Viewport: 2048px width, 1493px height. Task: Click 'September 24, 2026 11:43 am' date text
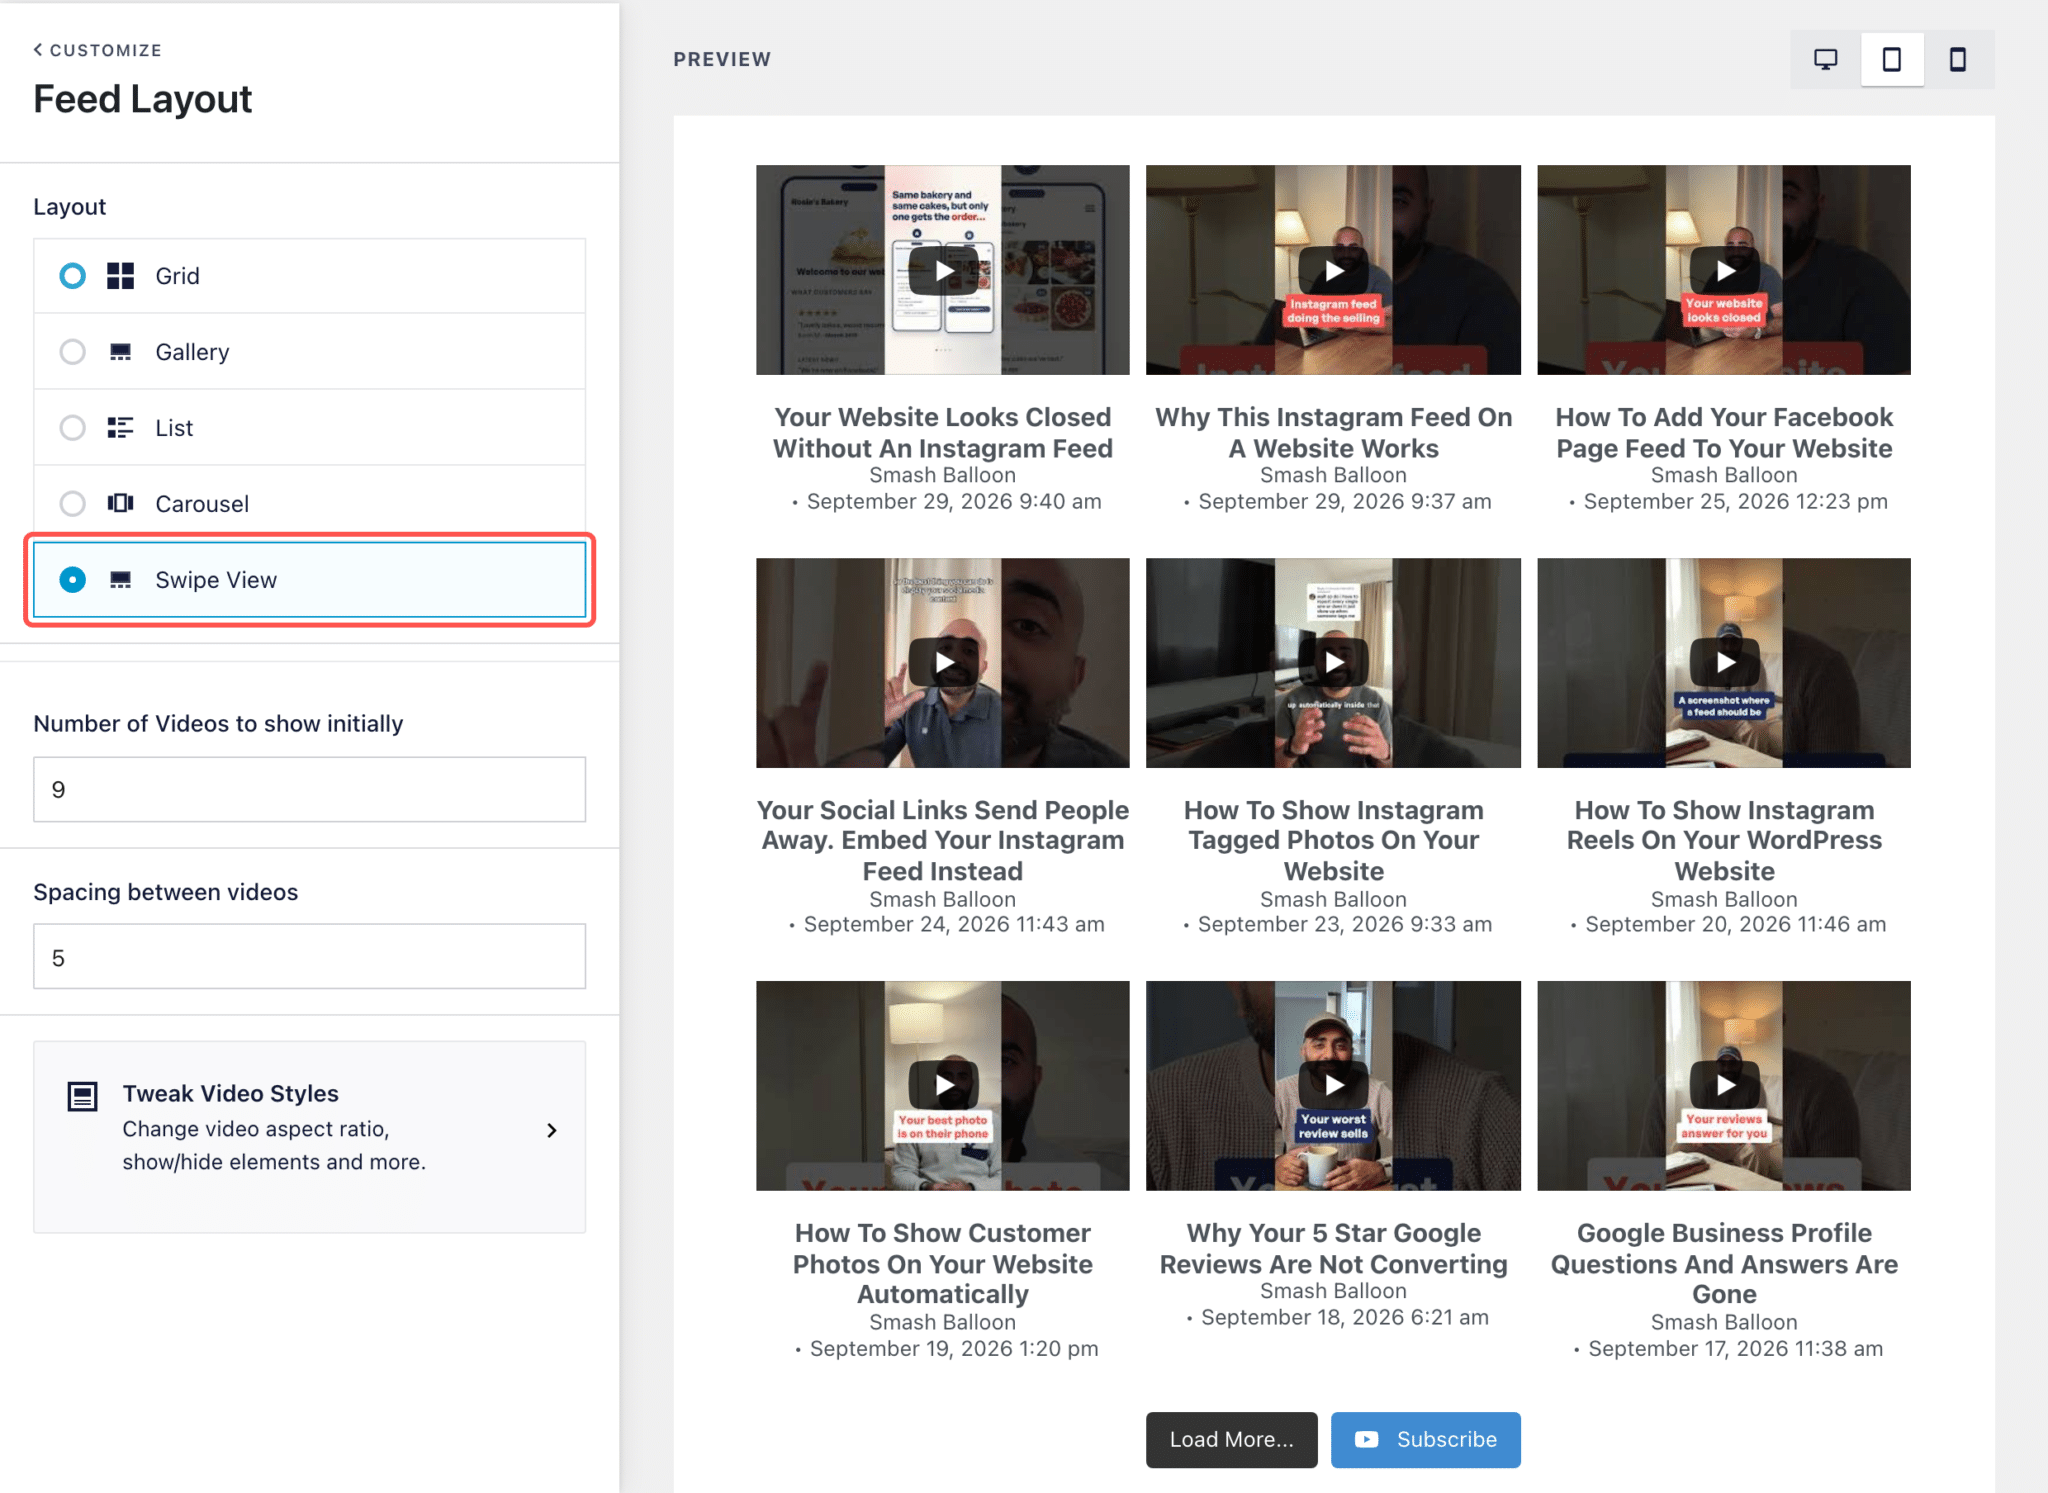coord(954,924)
